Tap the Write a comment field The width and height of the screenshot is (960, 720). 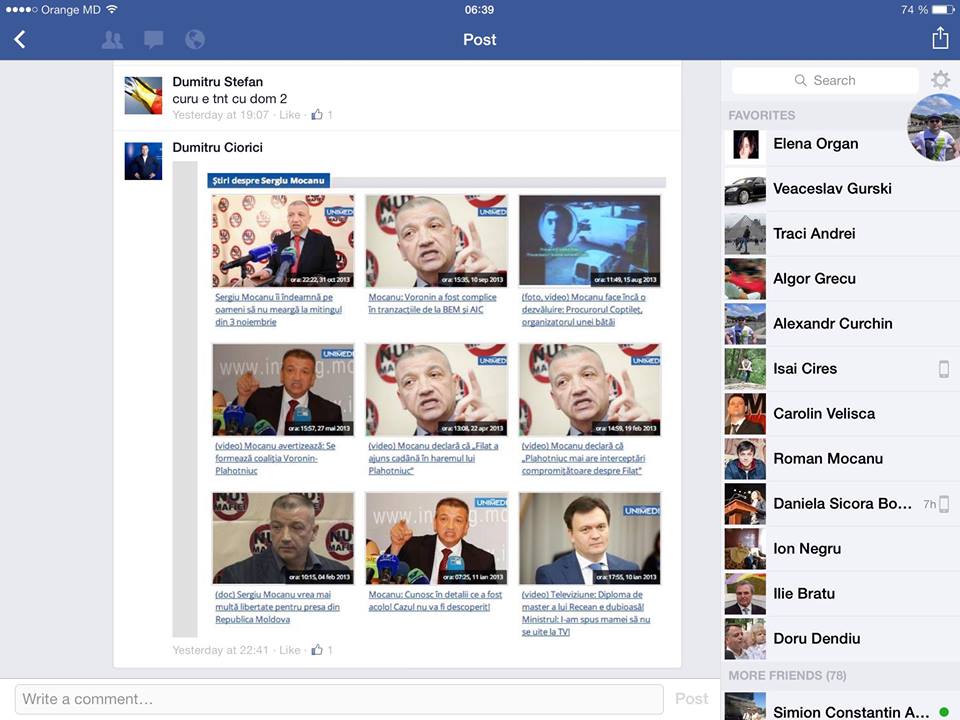tap(338, 698)
